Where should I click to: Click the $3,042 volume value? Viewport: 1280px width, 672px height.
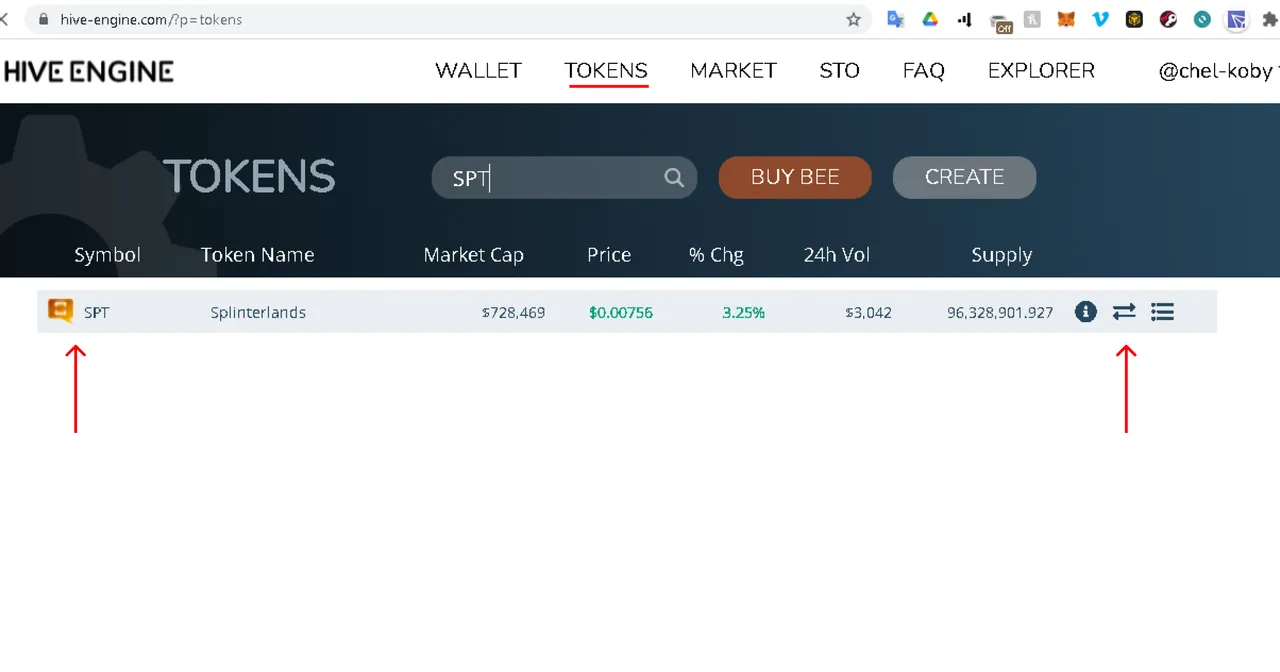click(x=868, y=312)
